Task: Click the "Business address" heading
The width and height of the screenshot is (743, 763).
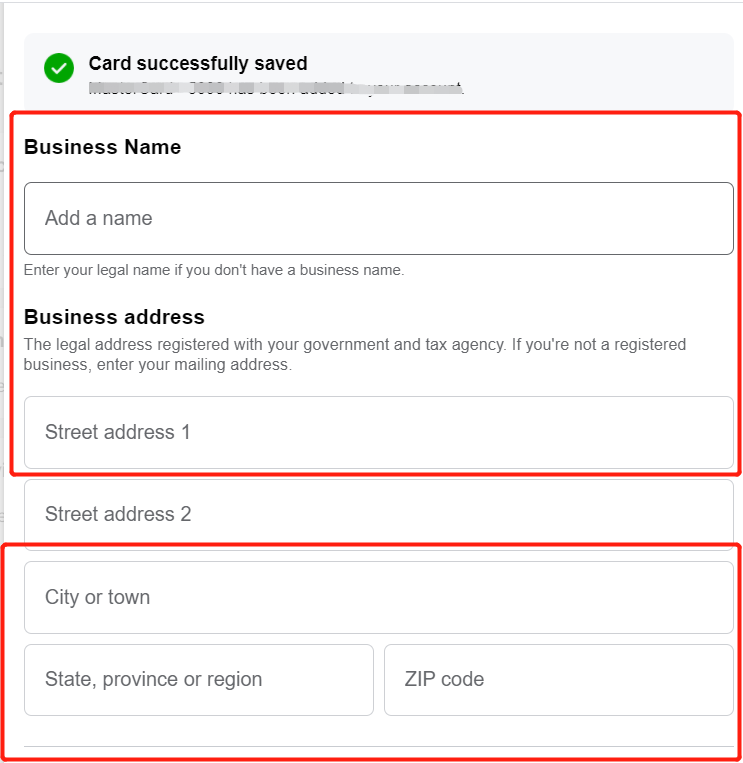Action: click(x=114, y=317)
